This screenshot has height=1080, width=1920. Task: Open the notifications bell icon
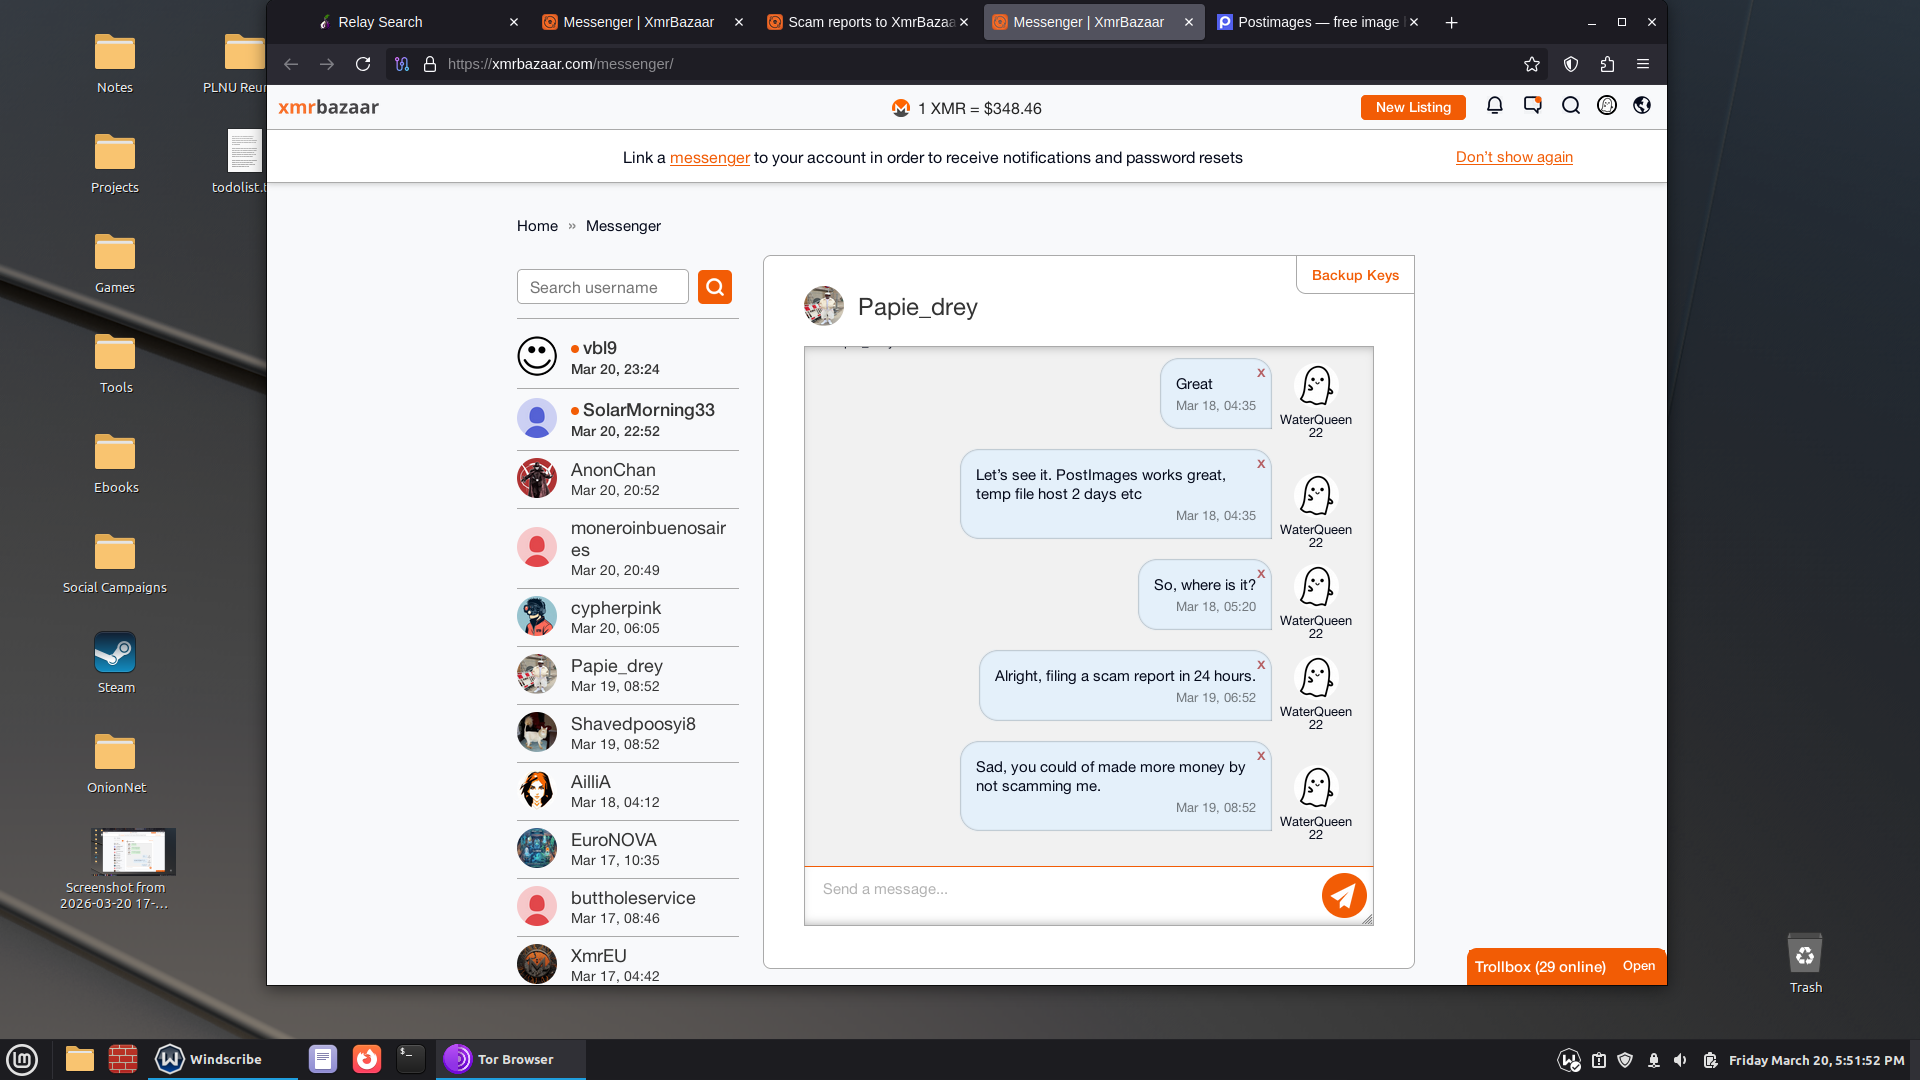point(1494,106)
